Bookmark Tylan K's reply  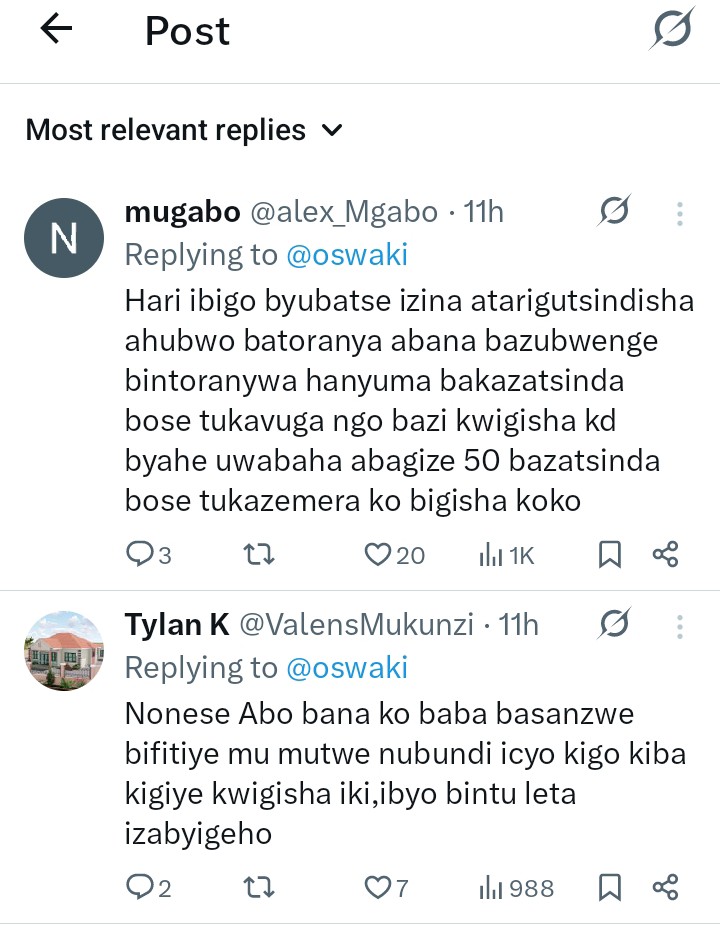[x=610, y=886]
